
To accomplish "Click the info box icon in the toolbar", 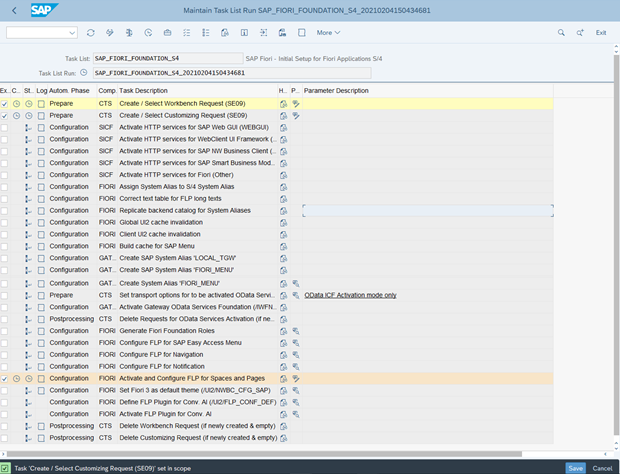I will (x=244, y=33).
